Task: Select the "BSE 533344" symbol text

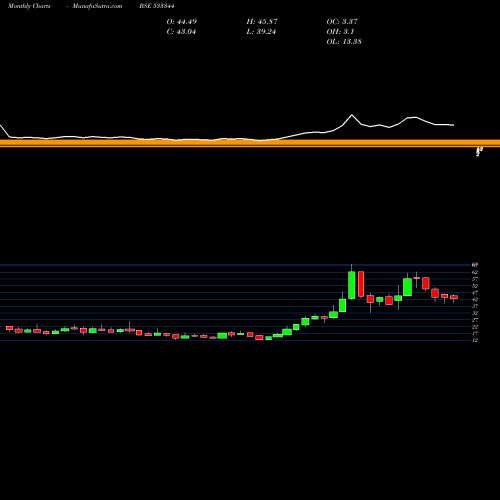Action: pyautogui.click(x=157, y=6)
